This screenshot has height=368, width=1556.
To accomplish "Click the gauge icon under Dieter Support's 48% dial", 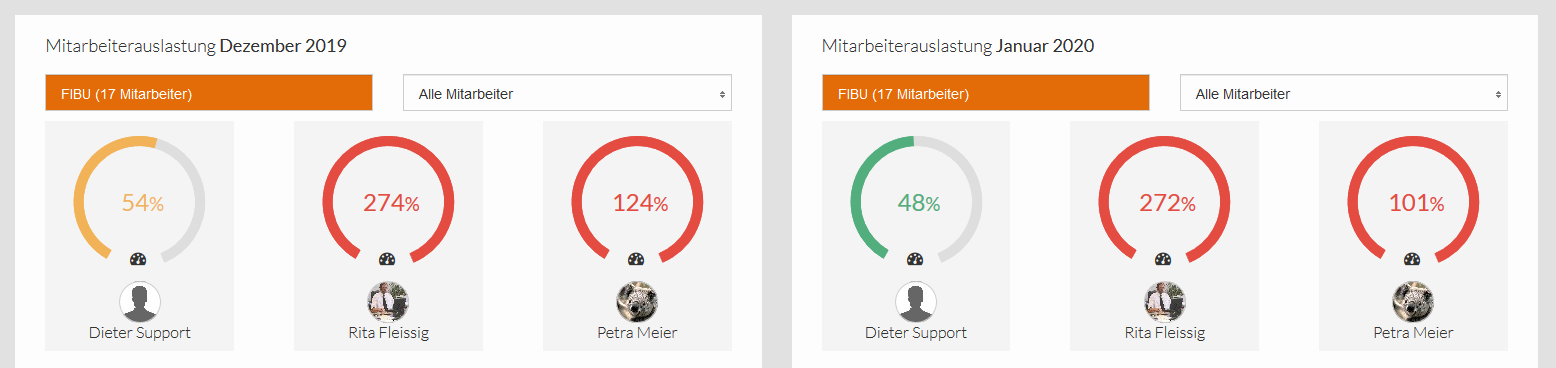I will point(915,259).
